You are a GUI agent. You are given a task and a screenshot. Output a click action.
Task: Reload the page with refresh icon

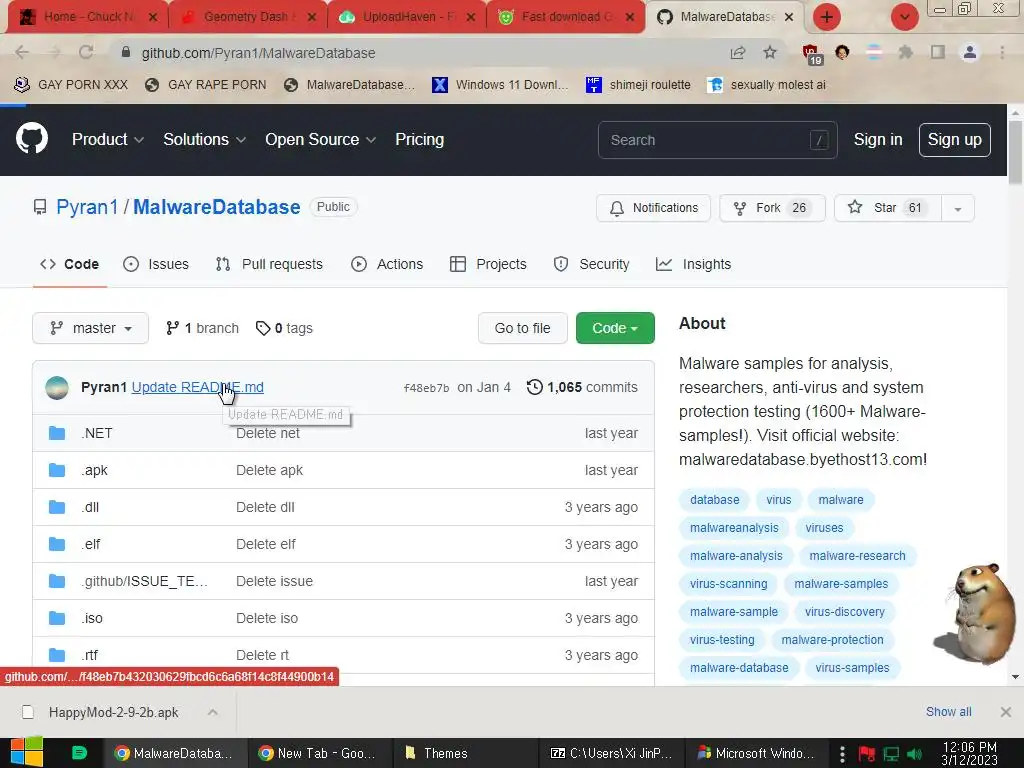(x=86, y=52)
